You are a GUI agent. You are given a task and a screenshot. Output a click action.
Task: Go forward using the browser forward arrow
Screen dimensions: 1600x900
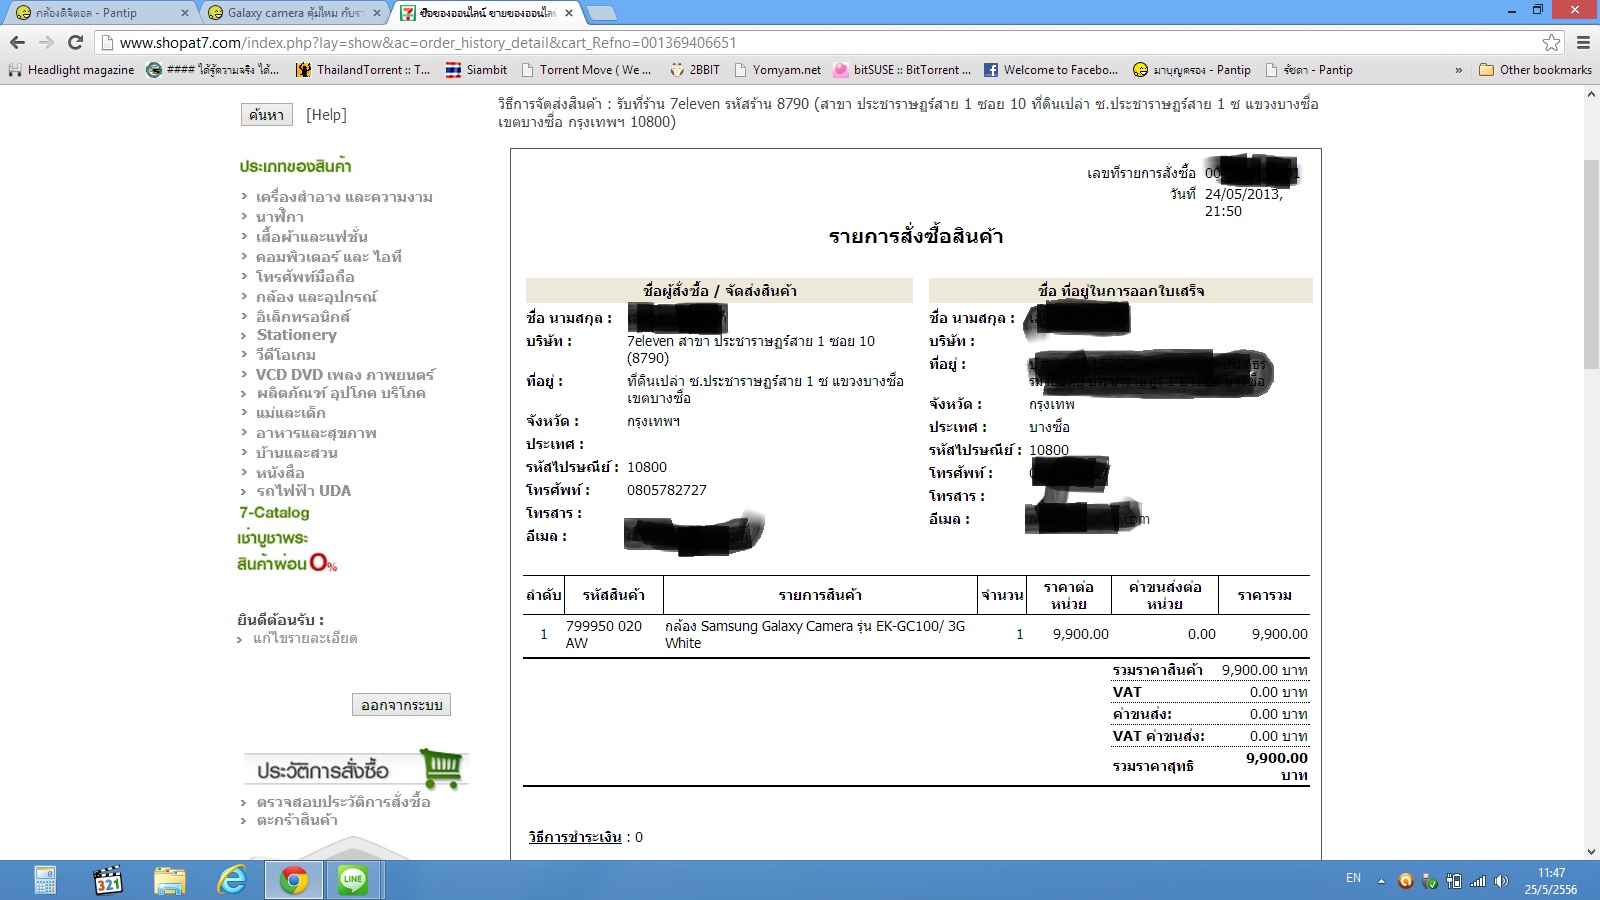tap(46, 42)
